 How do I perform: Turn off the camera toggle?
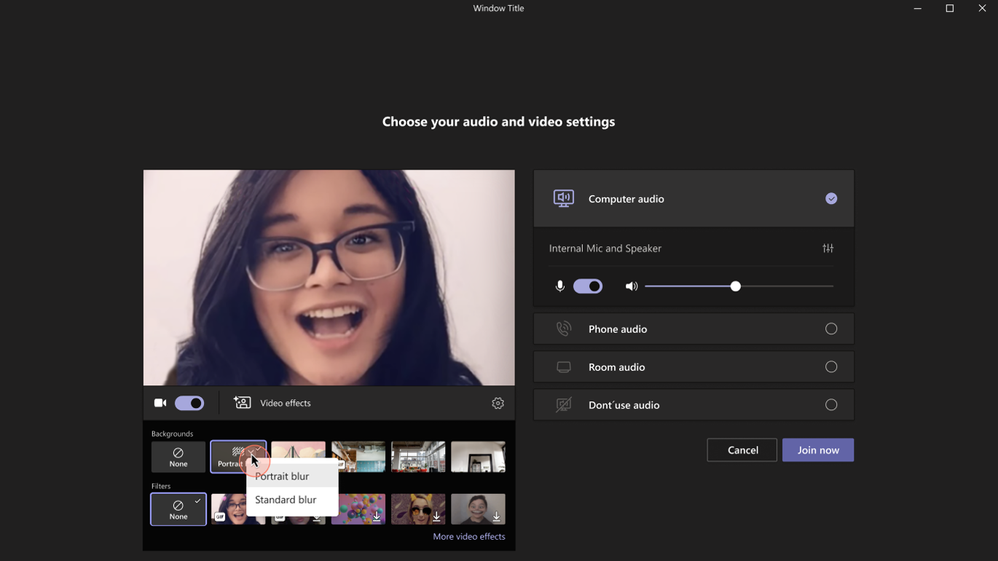(x=189, y=403)
